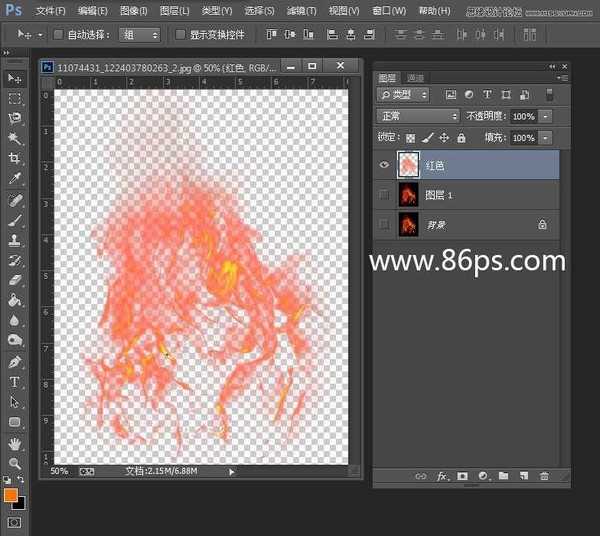Open the 组 auto-select target dropdown
600x536 pixels.
click(140, 34)
